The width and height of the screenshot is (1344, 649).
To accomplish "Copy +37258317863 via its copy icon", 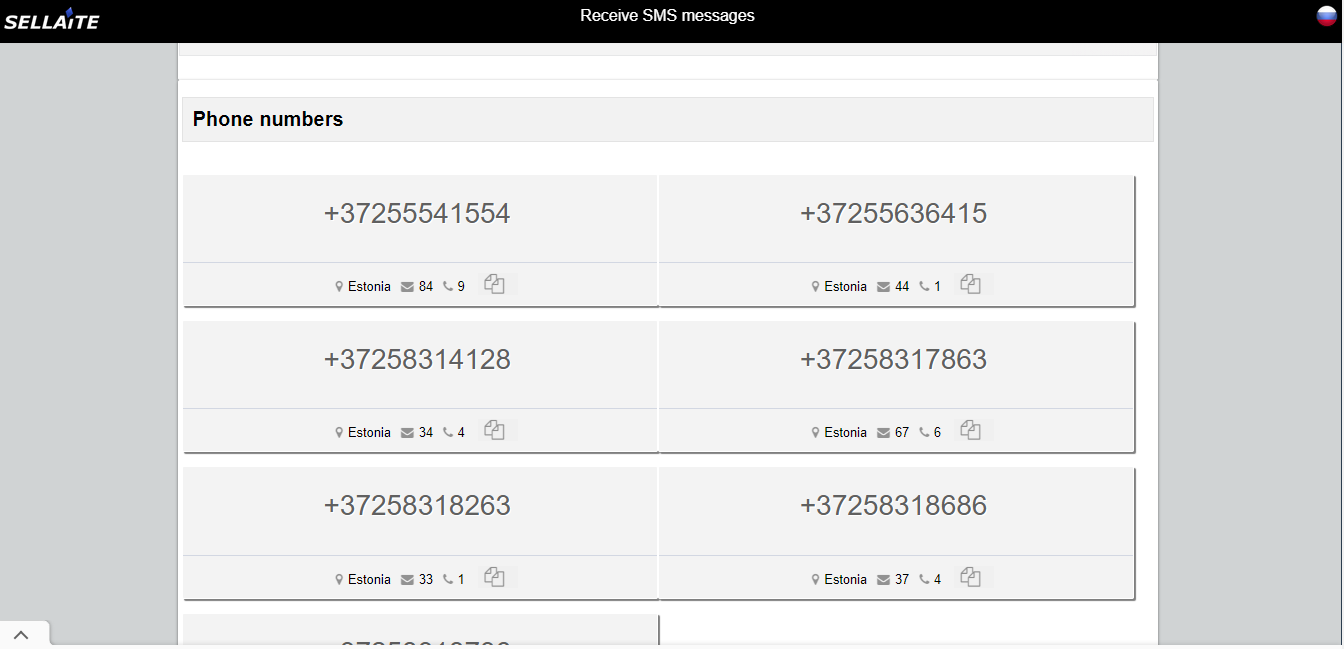I will coord(970,430).
